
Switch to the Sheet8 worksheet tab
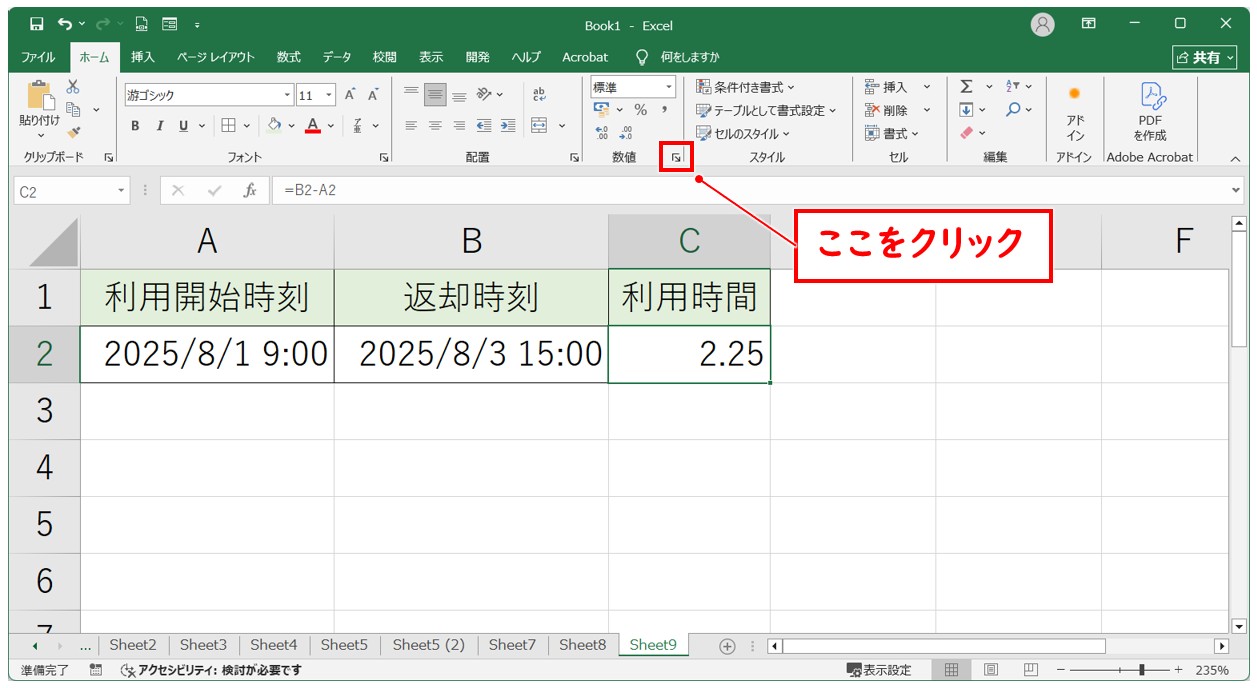583,645
